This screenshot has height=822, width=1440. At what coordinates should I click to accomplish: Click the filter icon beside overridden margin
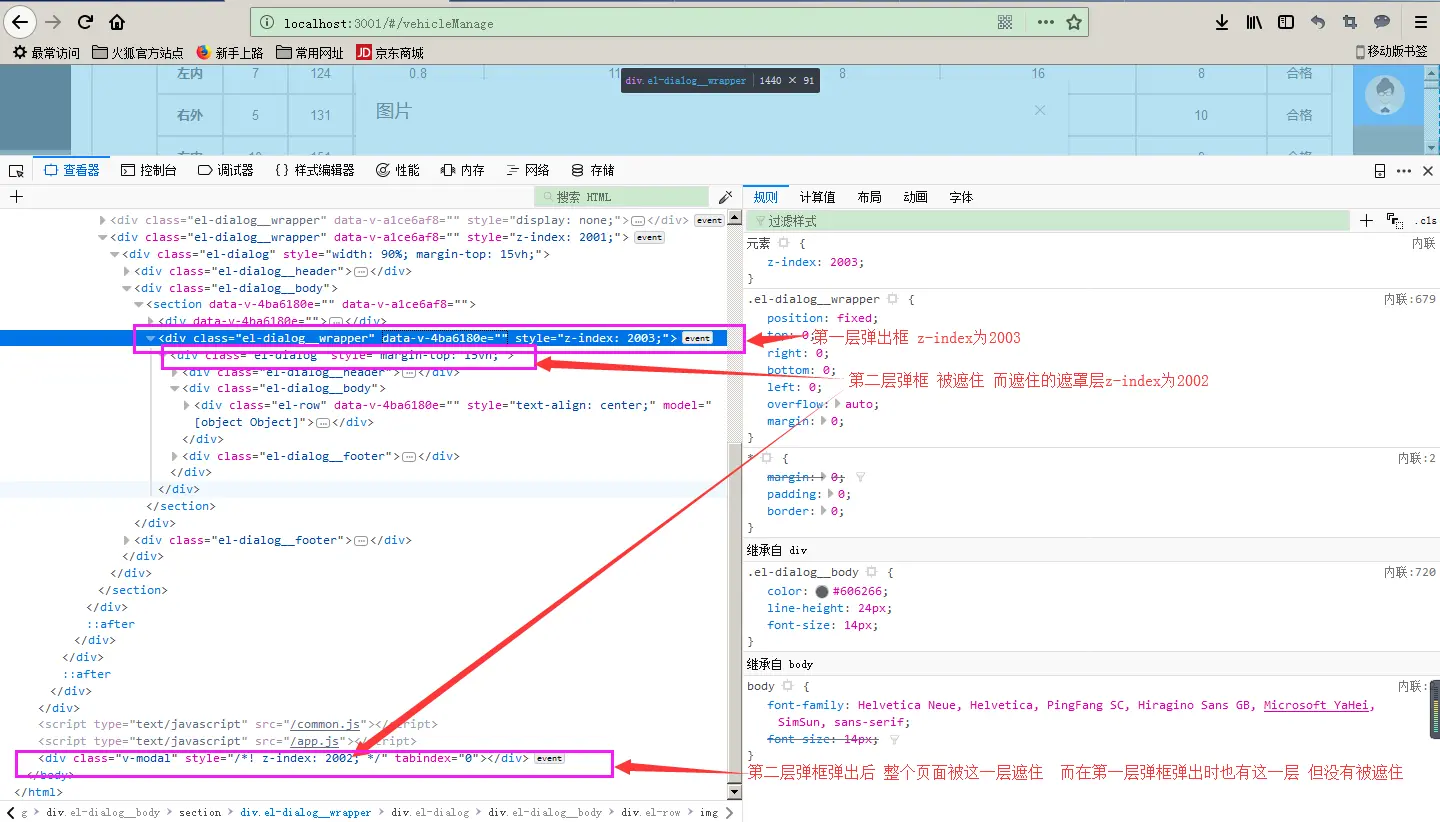click(x=860, y=478)
